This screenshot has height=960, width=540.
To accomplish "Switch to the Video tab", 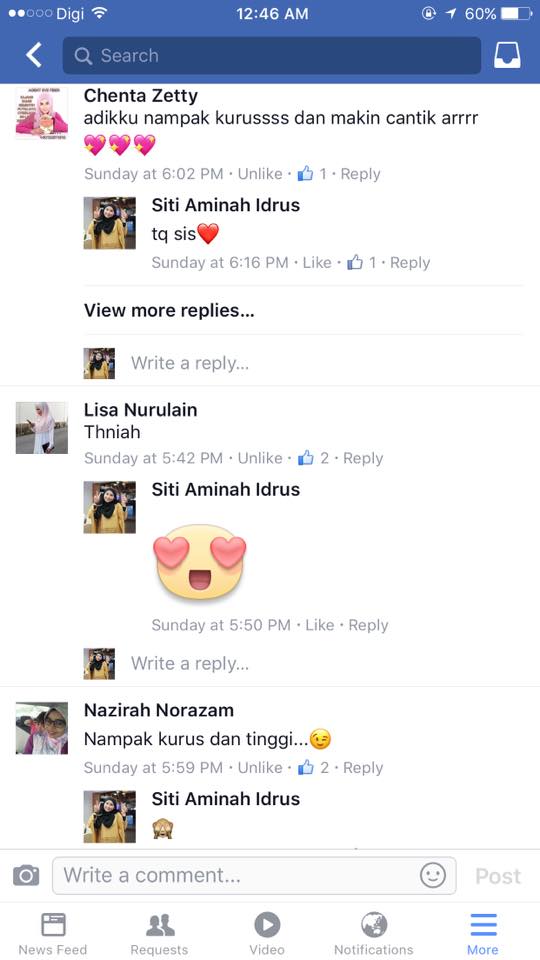I will 267,934.
